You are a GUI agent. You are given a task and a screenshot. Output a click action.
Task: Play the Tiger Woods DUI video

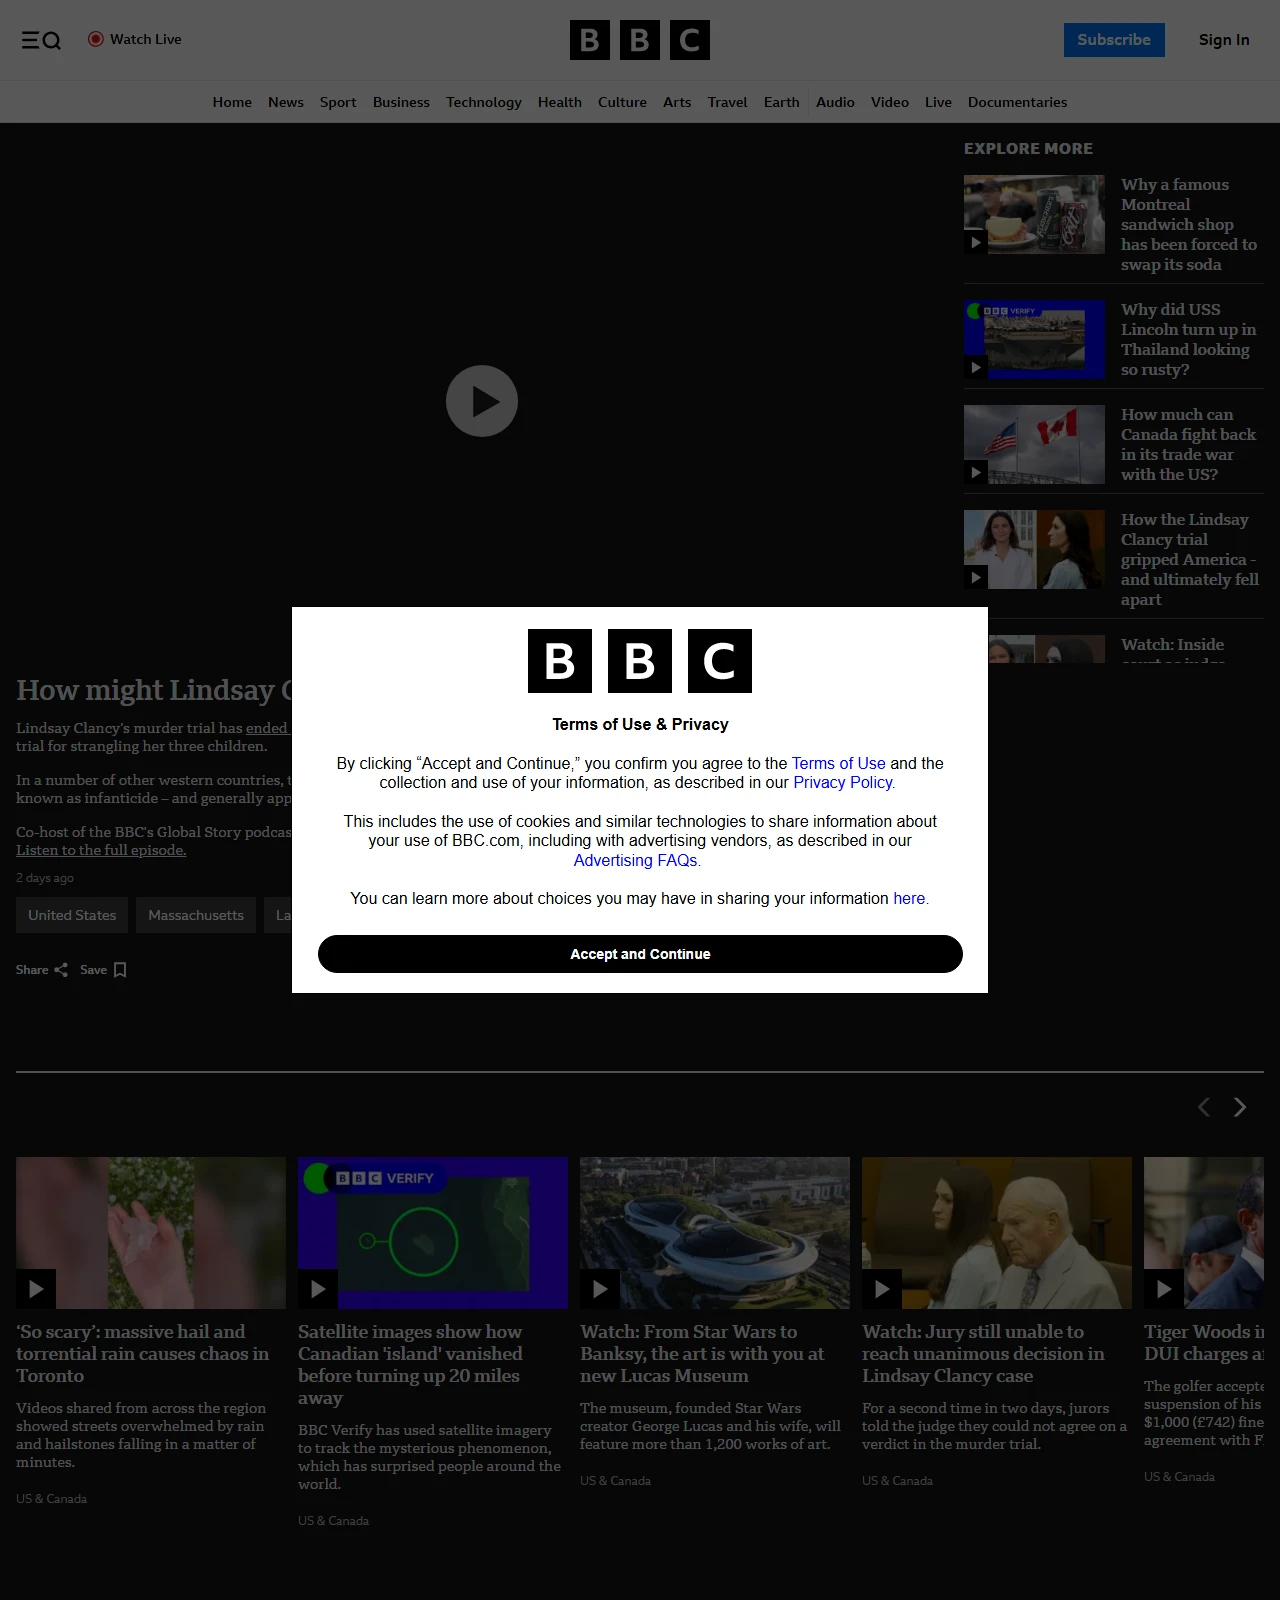tap(1164, 1289)
